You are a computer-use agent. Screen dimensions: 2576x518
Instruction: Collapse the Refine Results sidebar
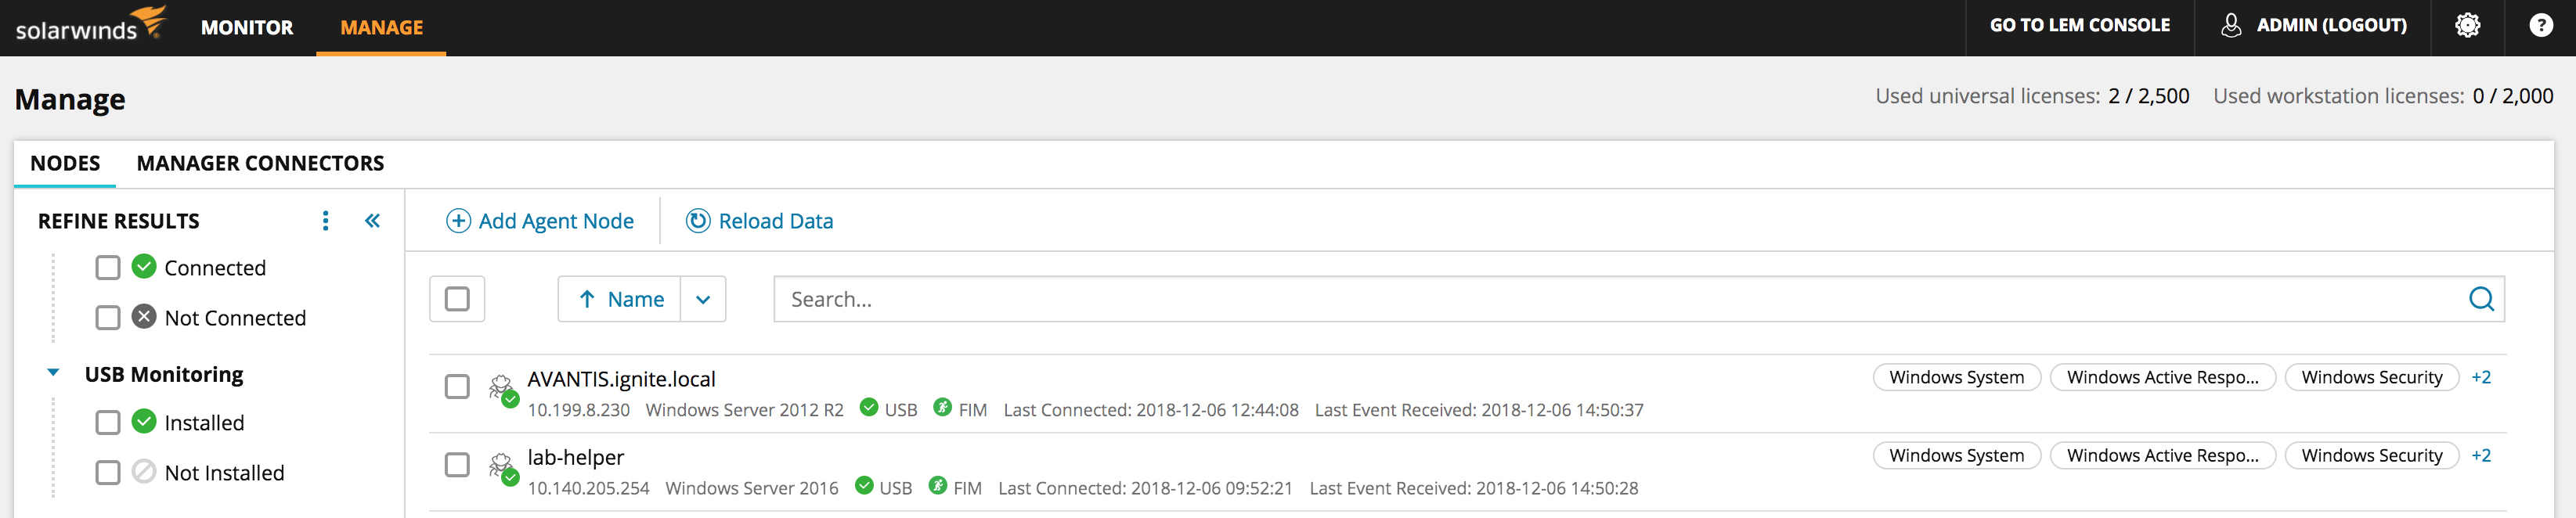pos(372,221)
